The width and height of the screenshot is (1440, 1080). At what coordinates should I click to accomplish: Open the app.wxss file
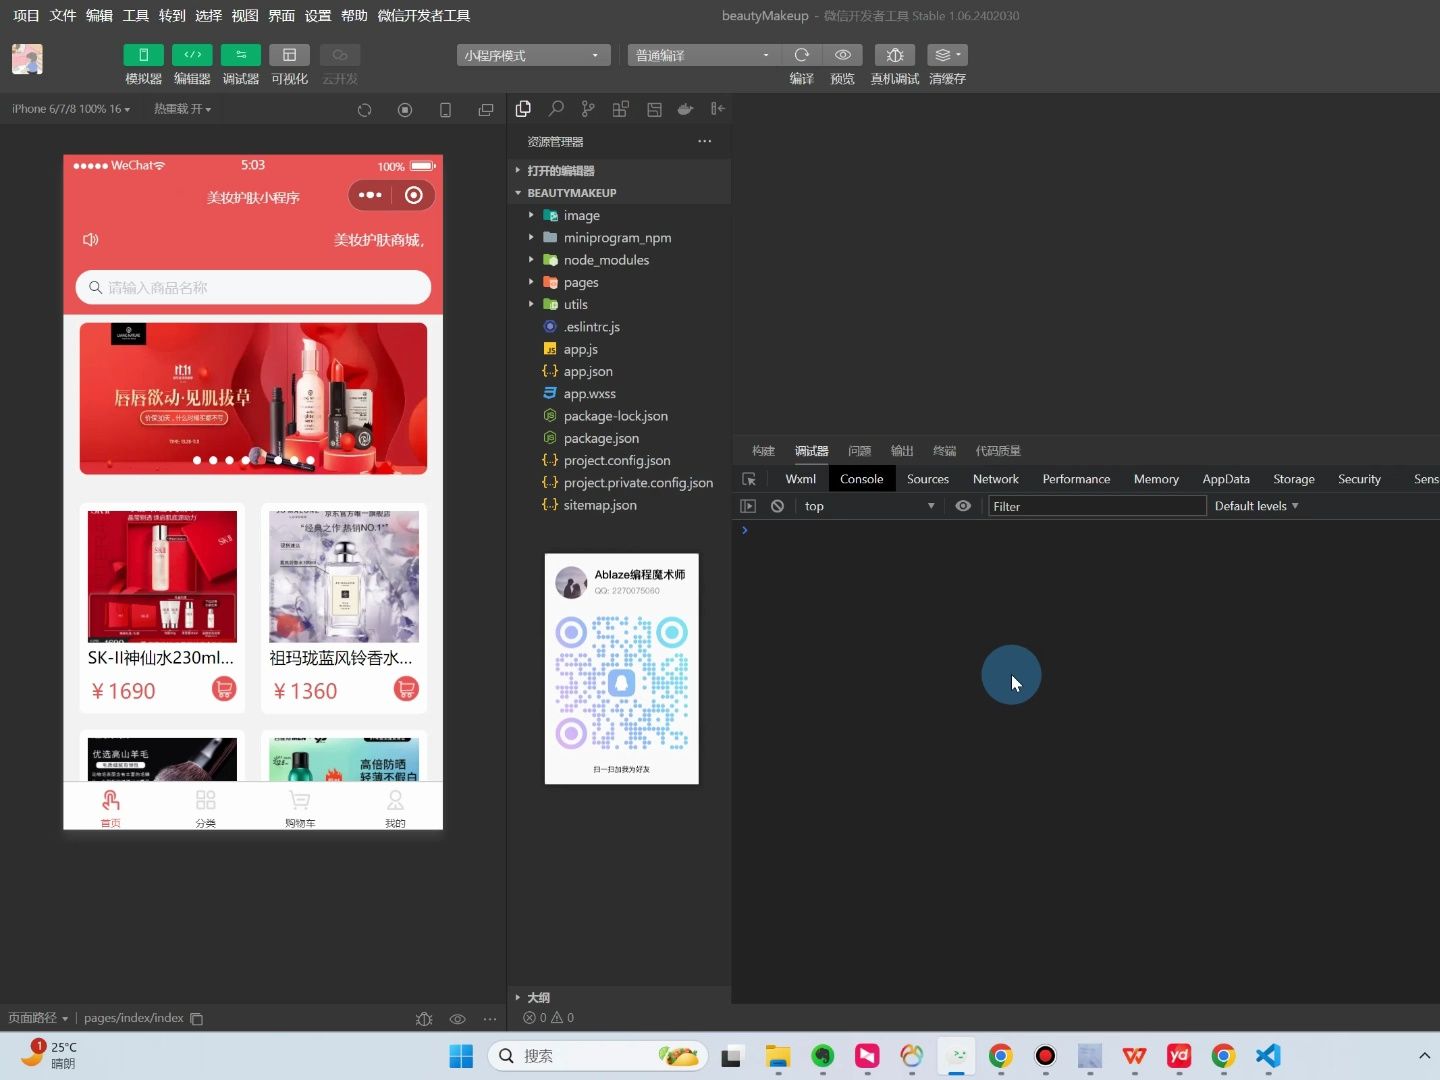[x=620, y=394]
